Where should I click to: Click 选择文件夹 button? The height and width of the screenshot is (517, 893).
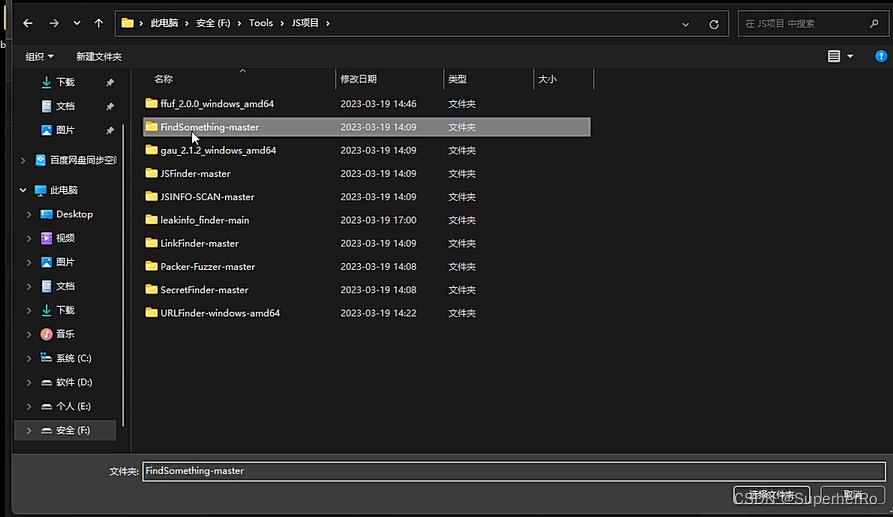pos(772,494)
